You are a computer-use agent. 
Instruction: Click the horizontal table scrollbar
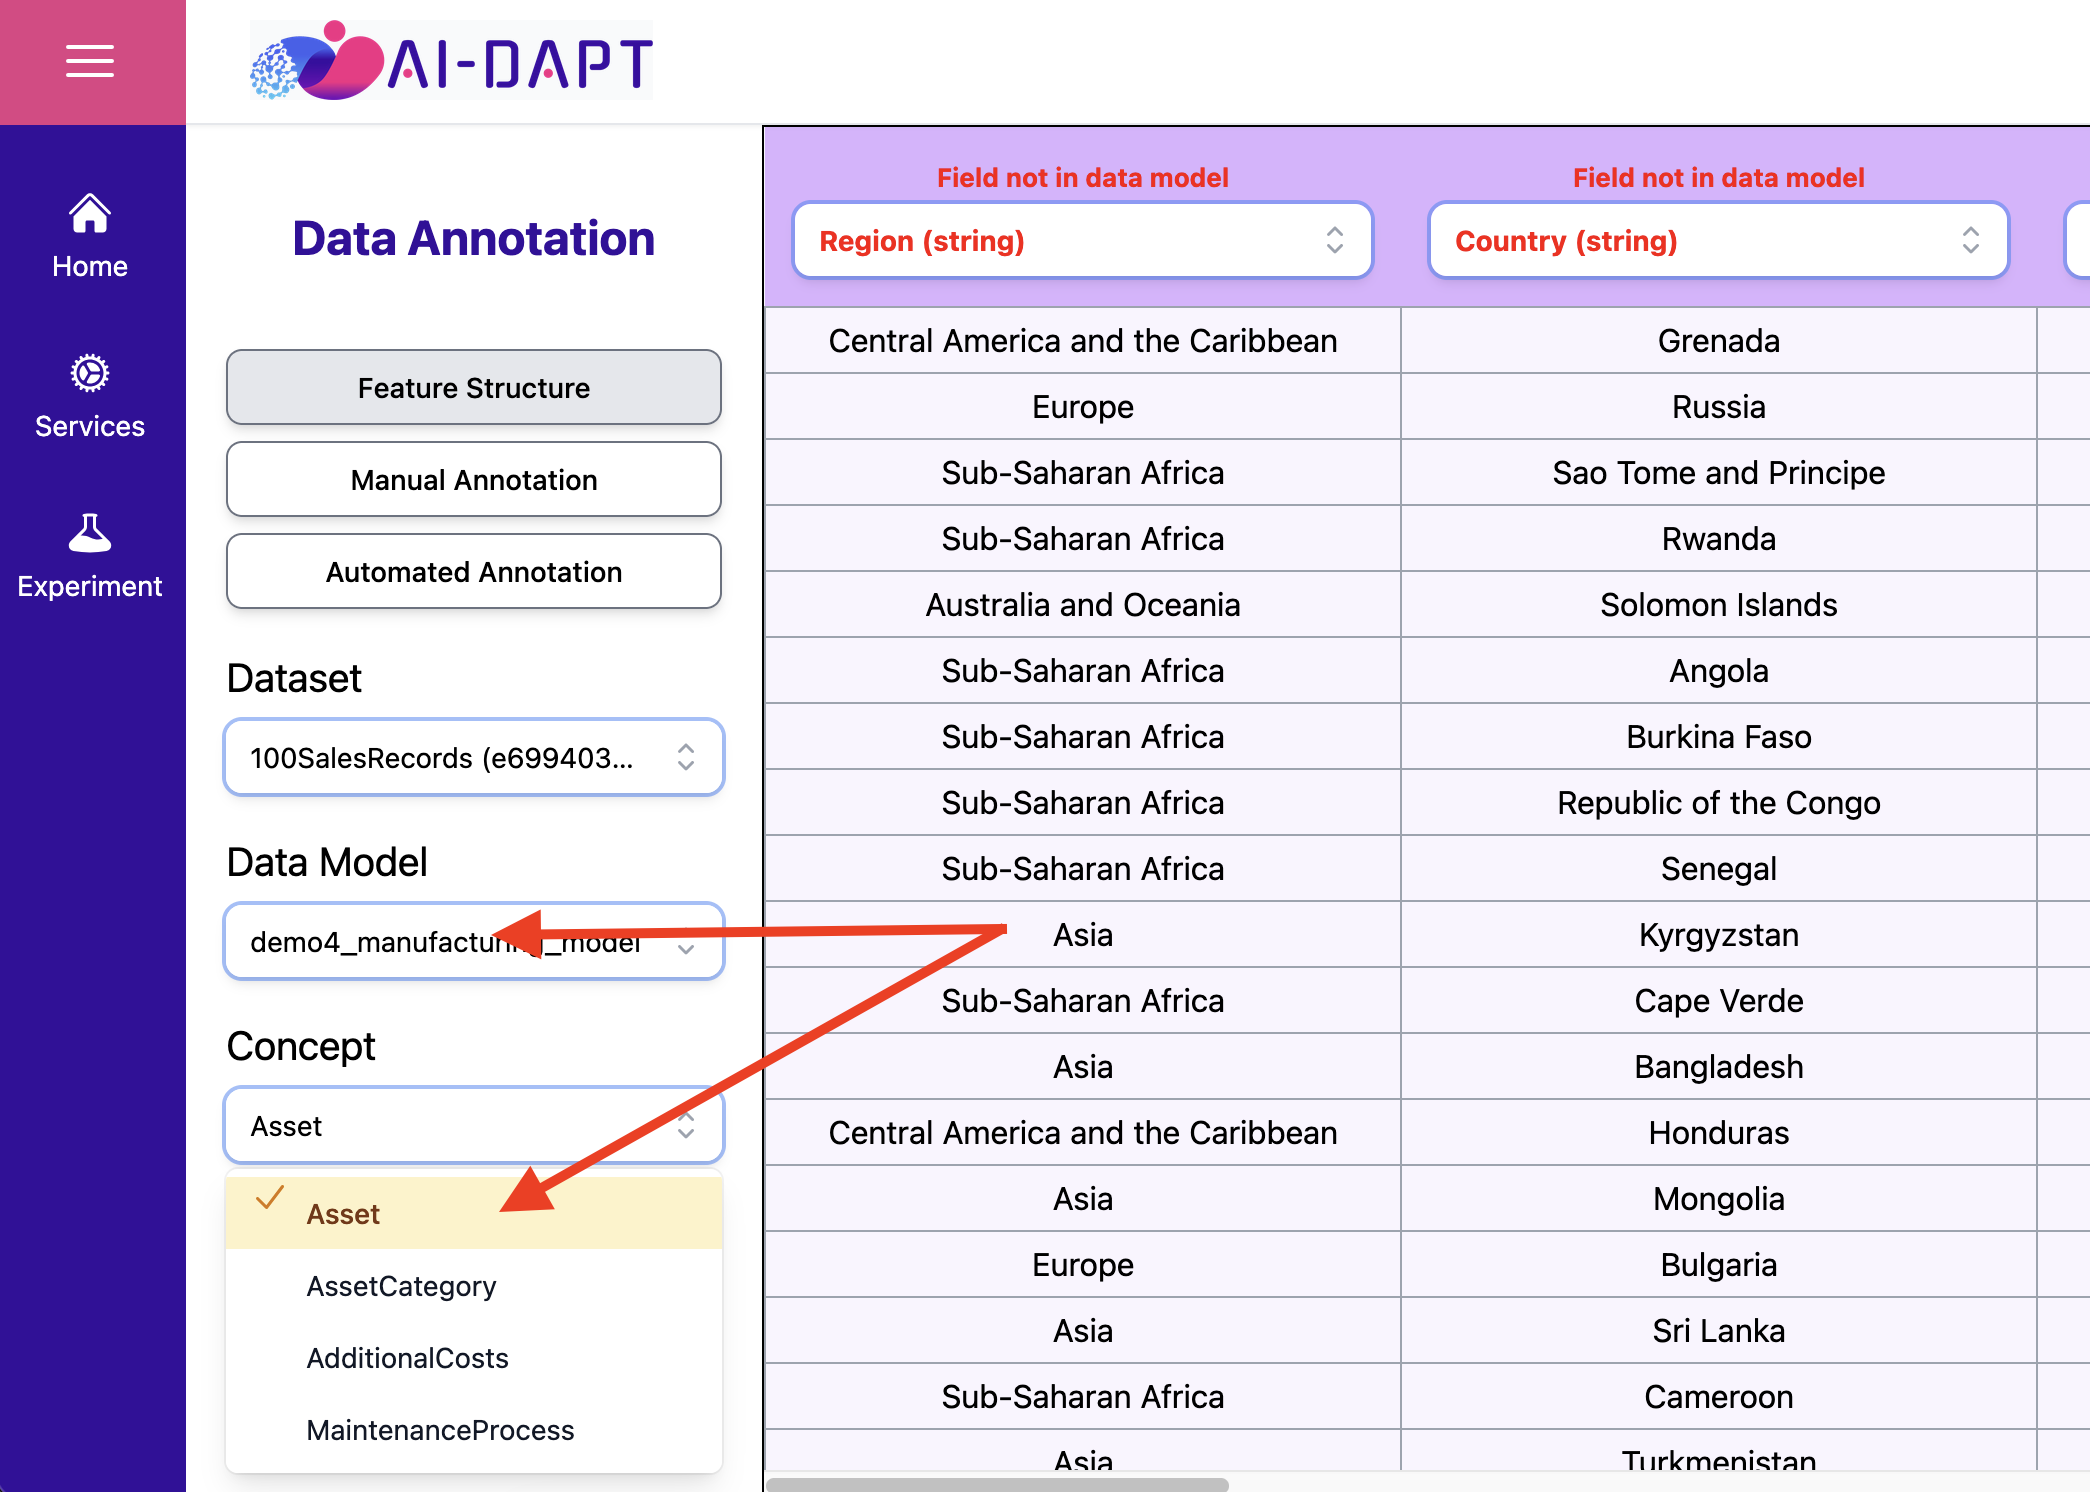[x=997, y=1484]
